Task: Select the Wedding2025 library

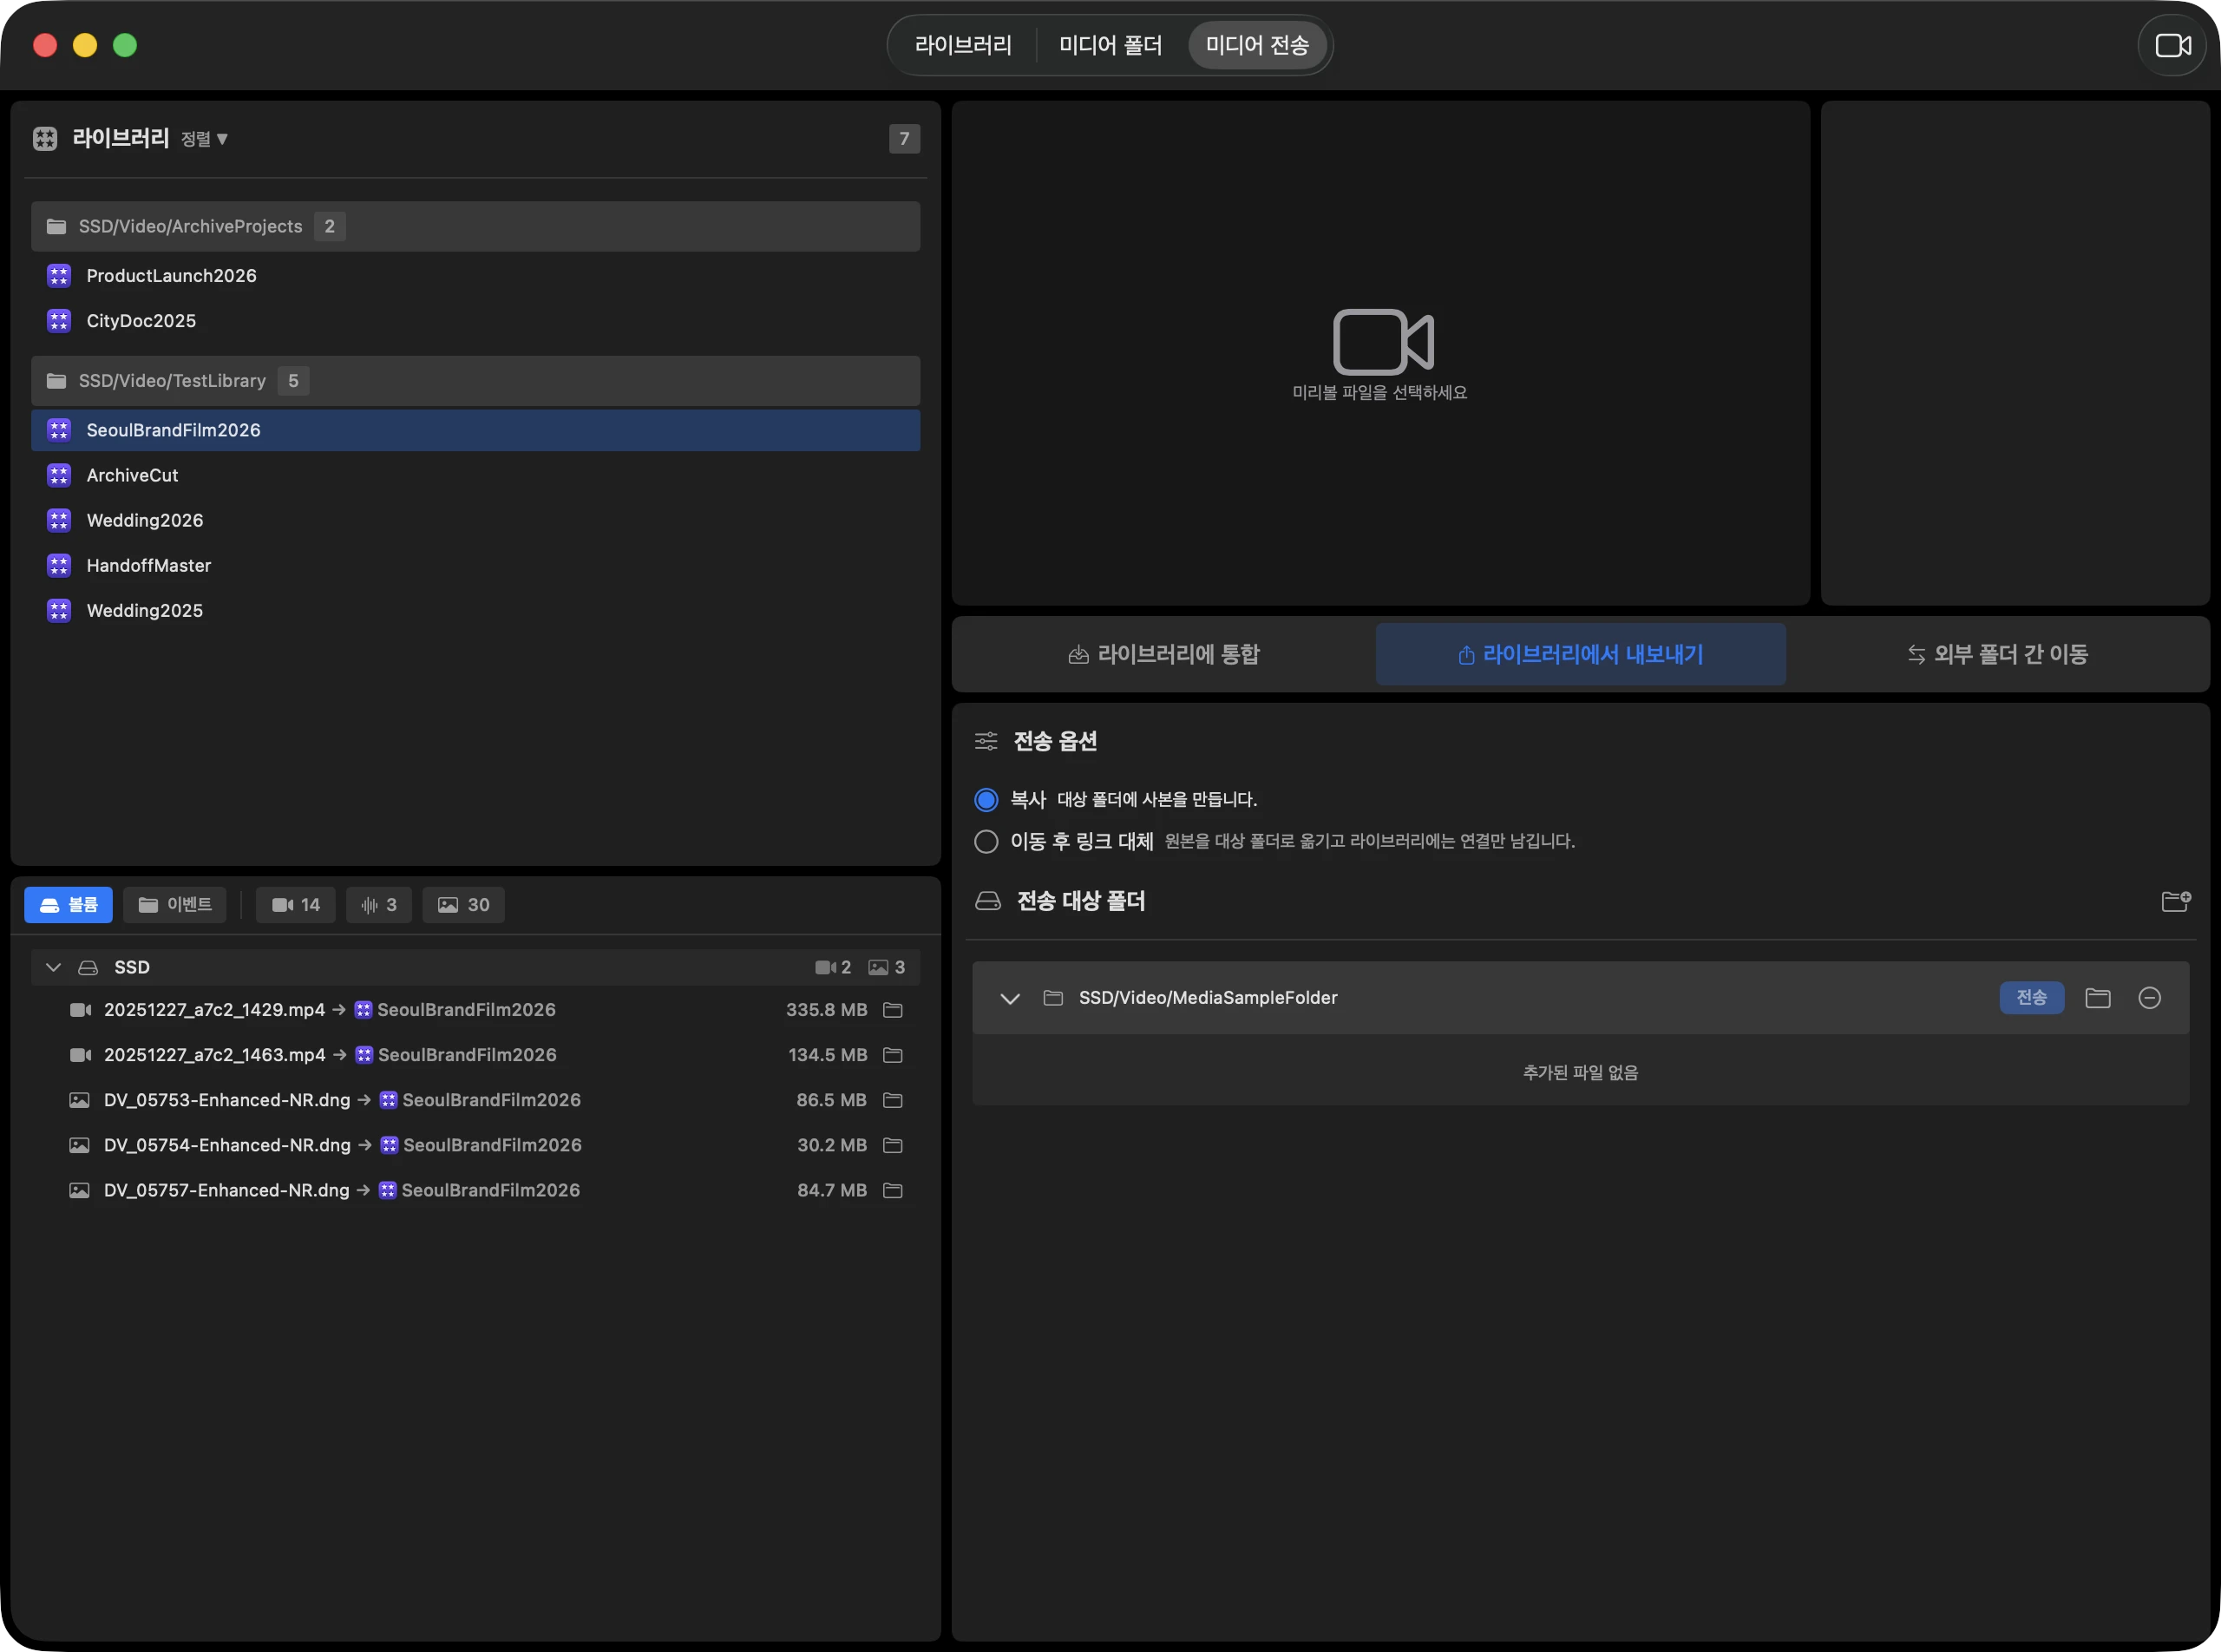Action: point(476,611)
